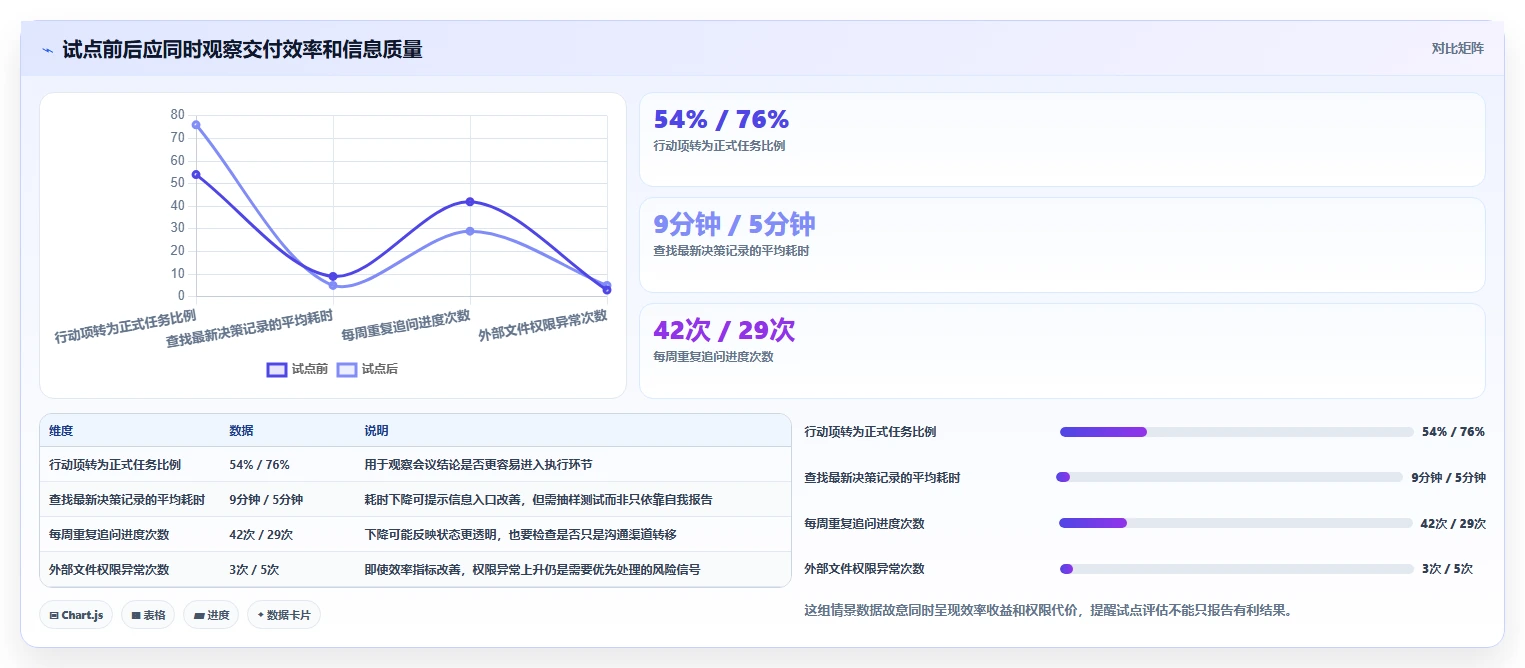This screenshot has width=1525, height=668.
Task: Select the 表格 tag chip
Action: pyautogui.click(x=148, y=615)
